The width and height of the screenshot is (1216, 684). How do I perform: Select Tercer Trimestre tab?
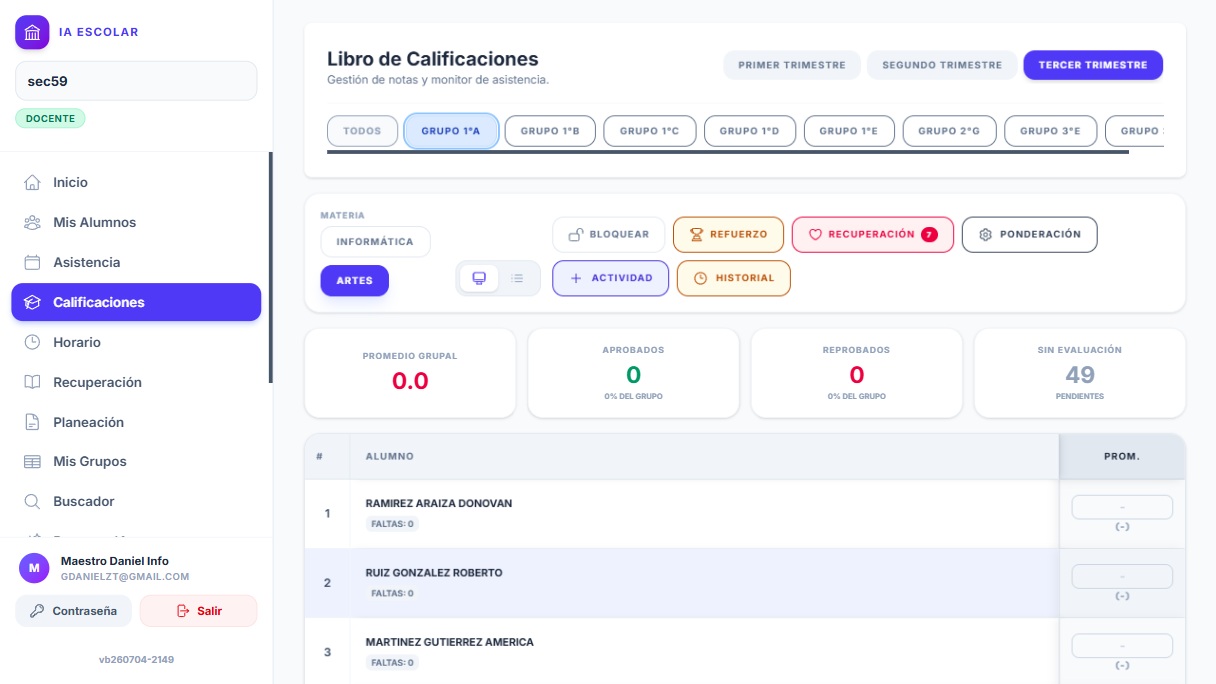click(x=1093, y=65)
